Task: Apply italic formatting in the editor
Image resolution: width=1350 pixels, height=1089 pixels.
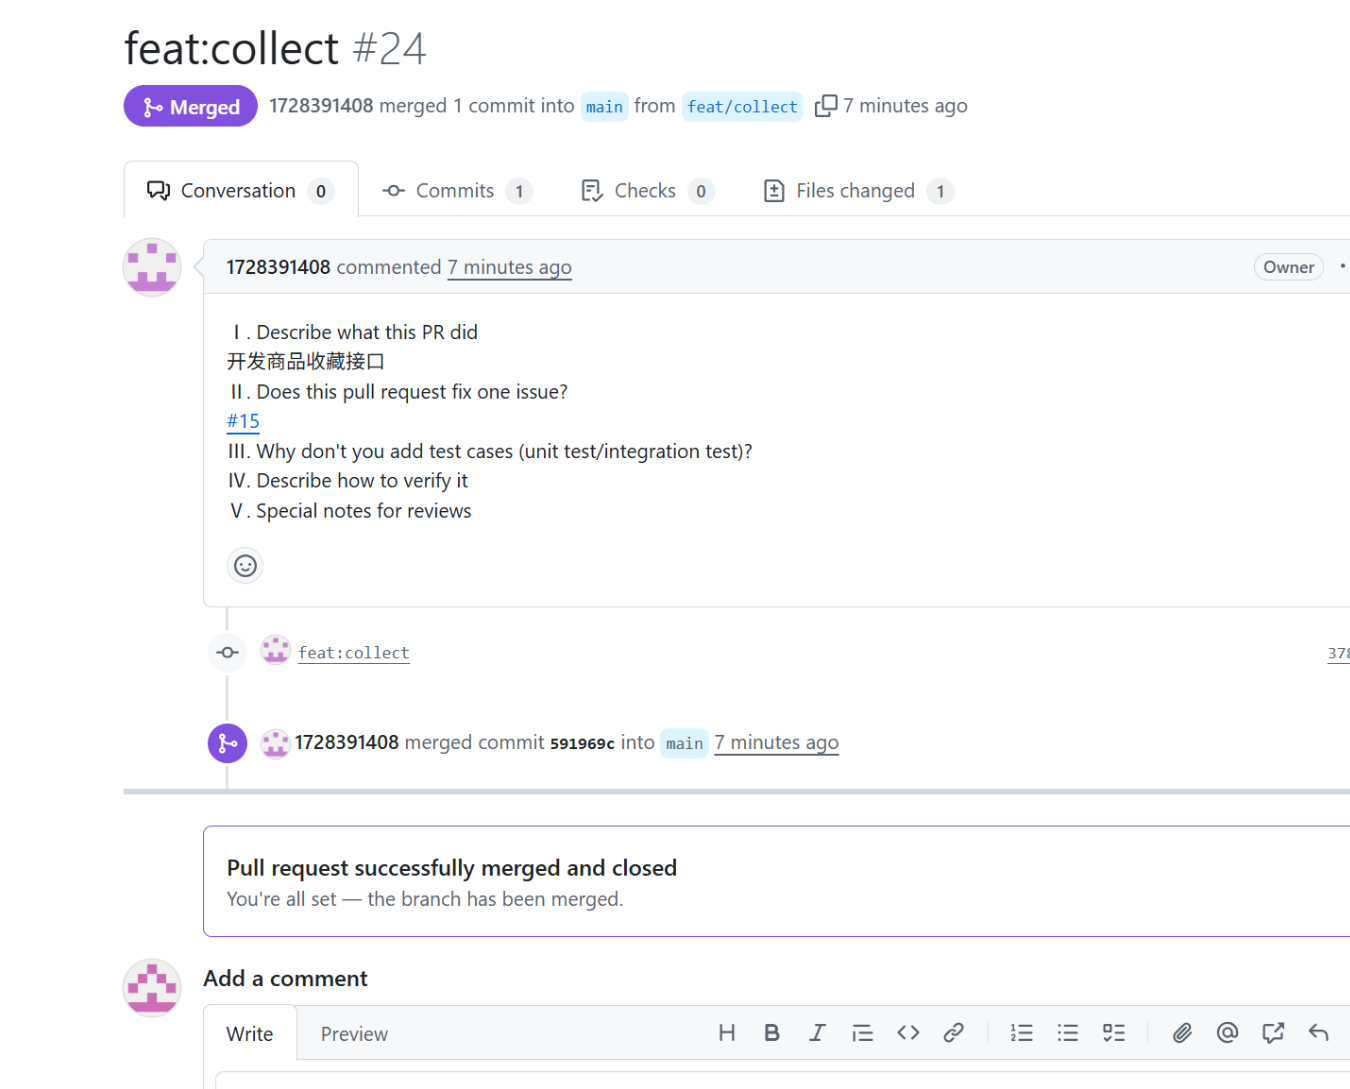Action: 817,1033
